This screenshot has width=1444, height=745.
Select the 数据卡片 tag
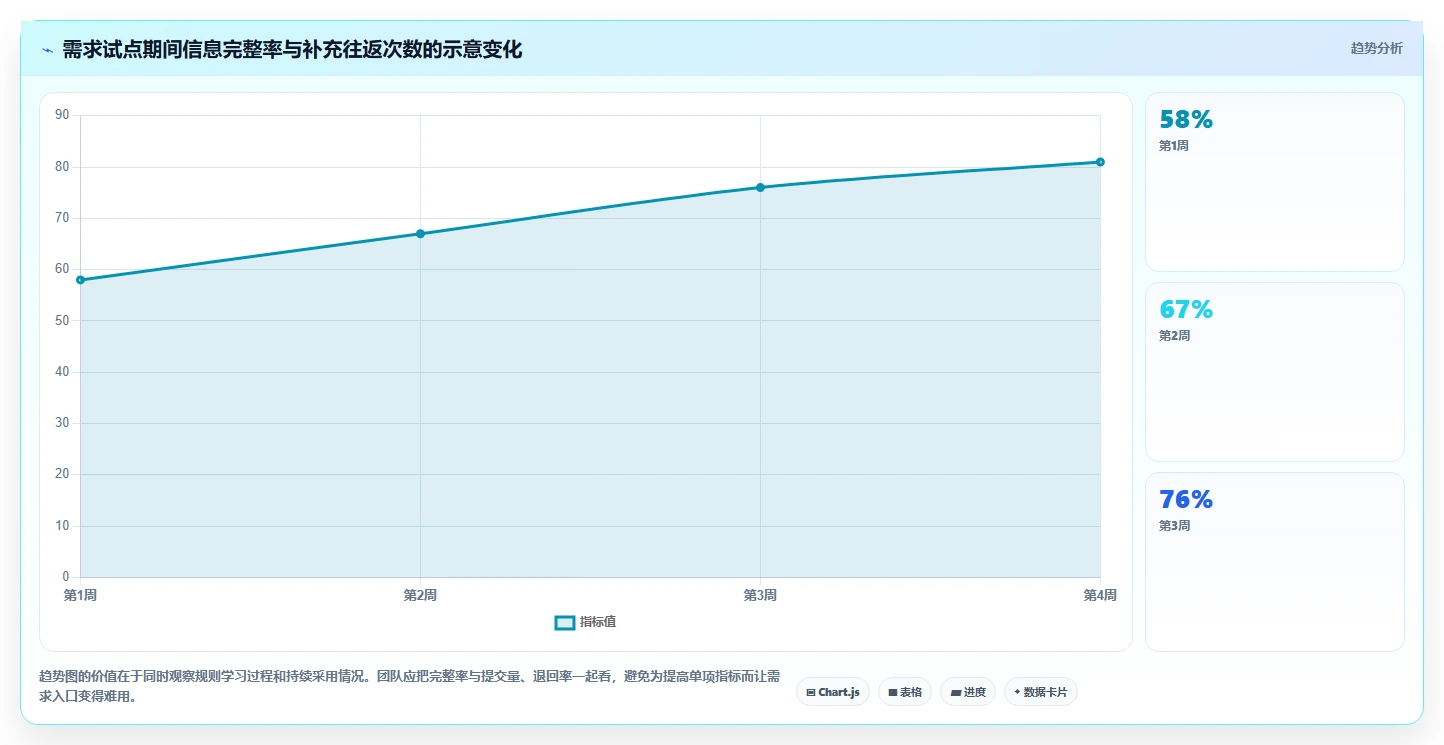click(x=1041, y=692)
